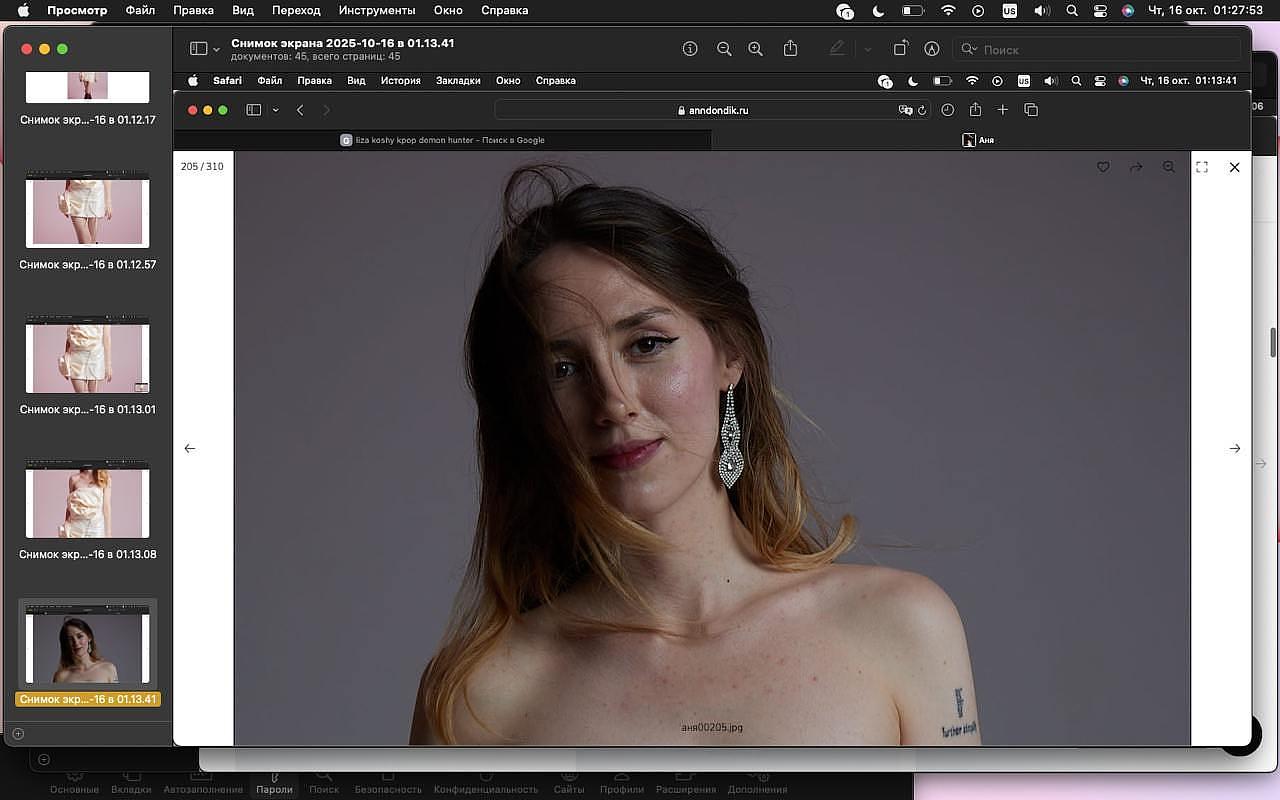Expand the sidebar view options chevron

217,49
